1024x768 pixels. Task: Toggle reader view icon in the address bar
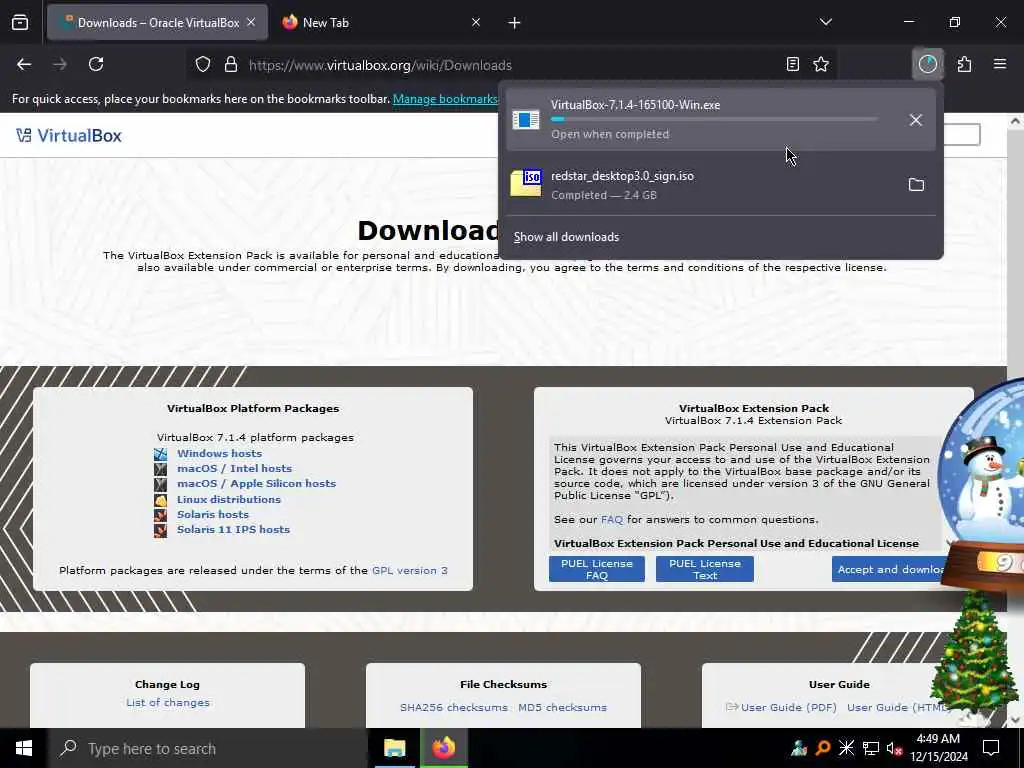point(792,64)
